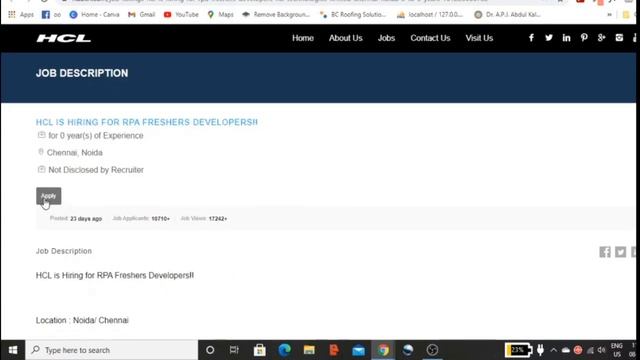The width and height of the screenshot is (640, 360).
Task: Open HCL Instagram icon in header
Action: click(x=619, y=38)
